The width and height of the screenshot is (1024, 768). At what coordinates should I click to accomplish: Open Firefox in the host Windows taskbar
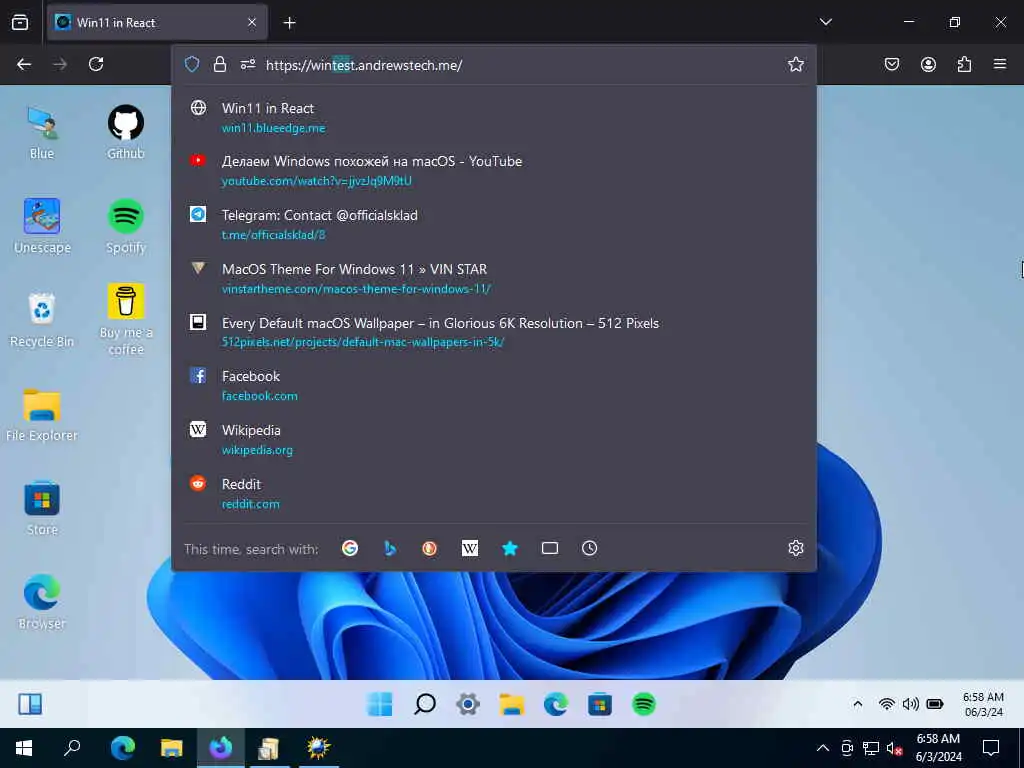[x=221, y=748]
